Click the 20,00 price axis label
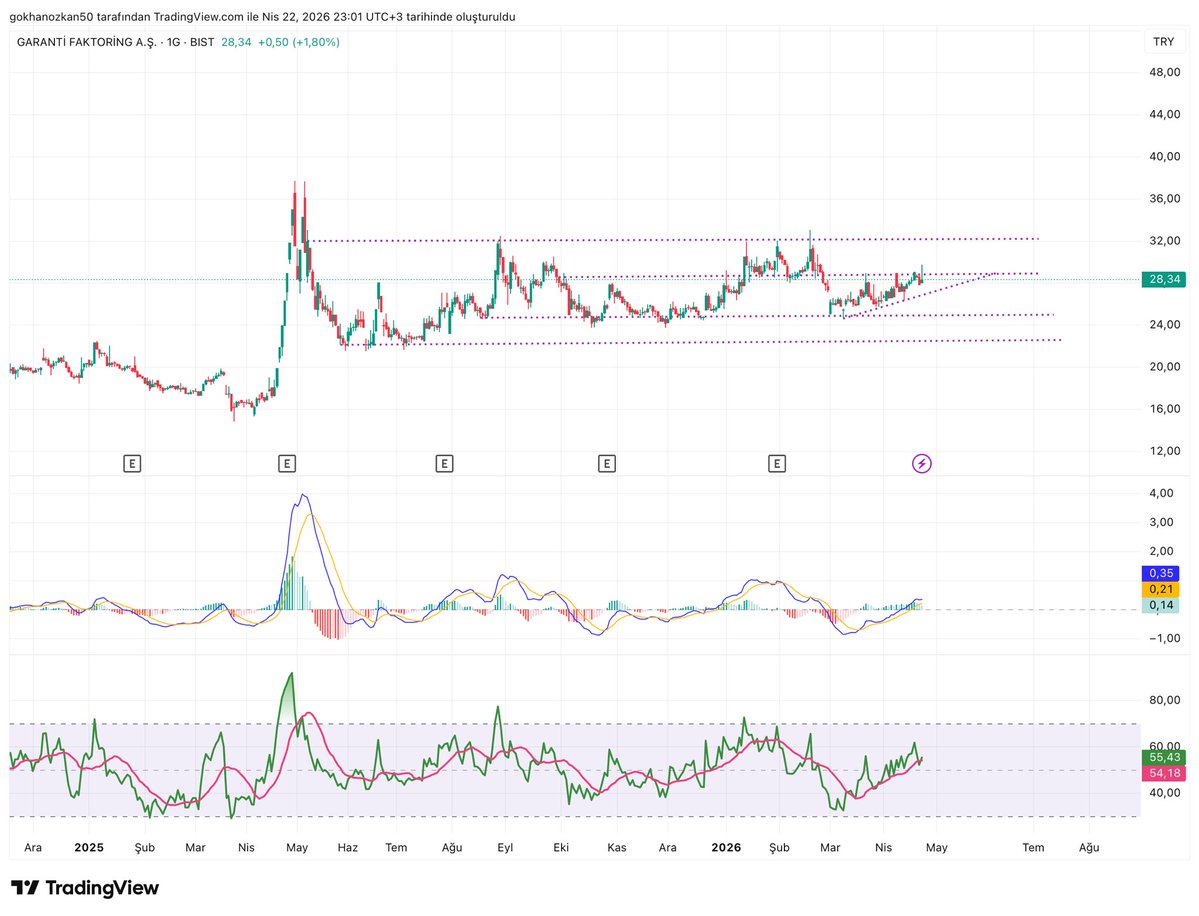Screen dimensions: 1199x916 (x=1165, y=366)
